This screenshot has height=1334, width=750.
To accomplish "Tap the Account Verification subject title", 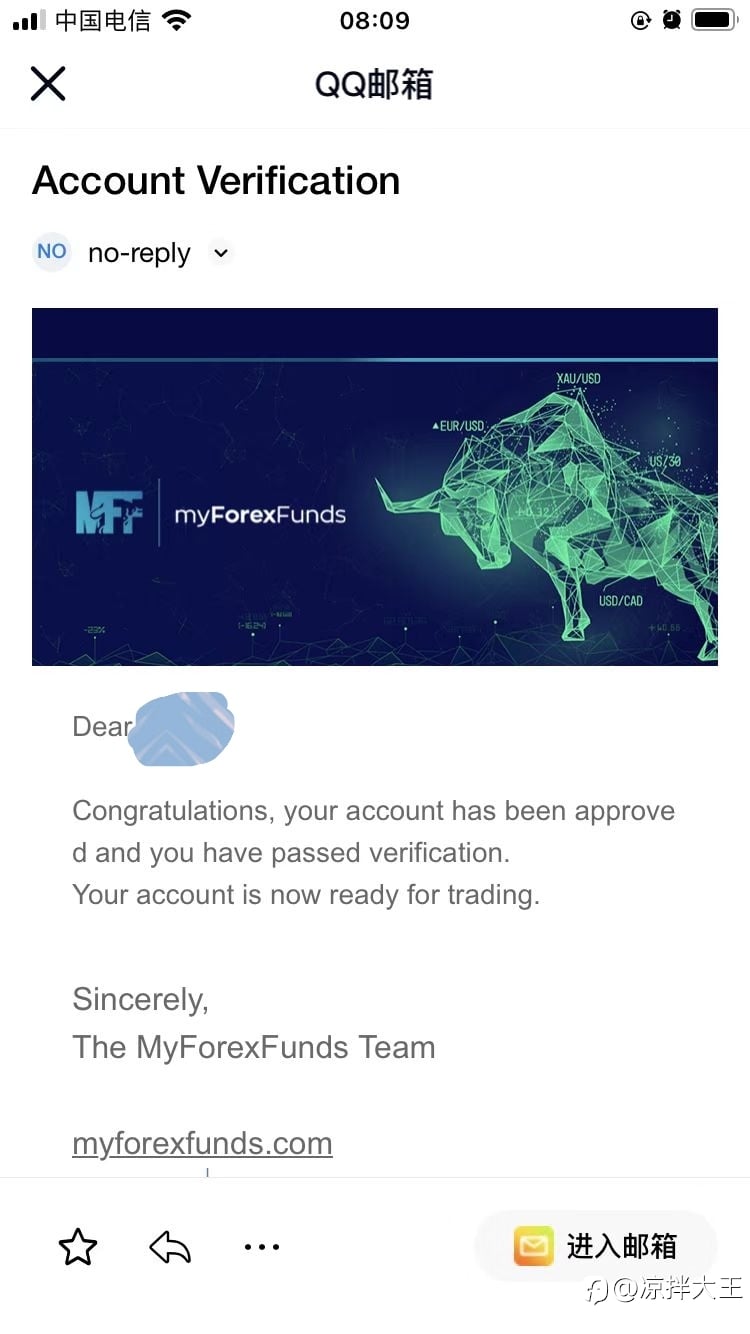I will tap(216, 181).
